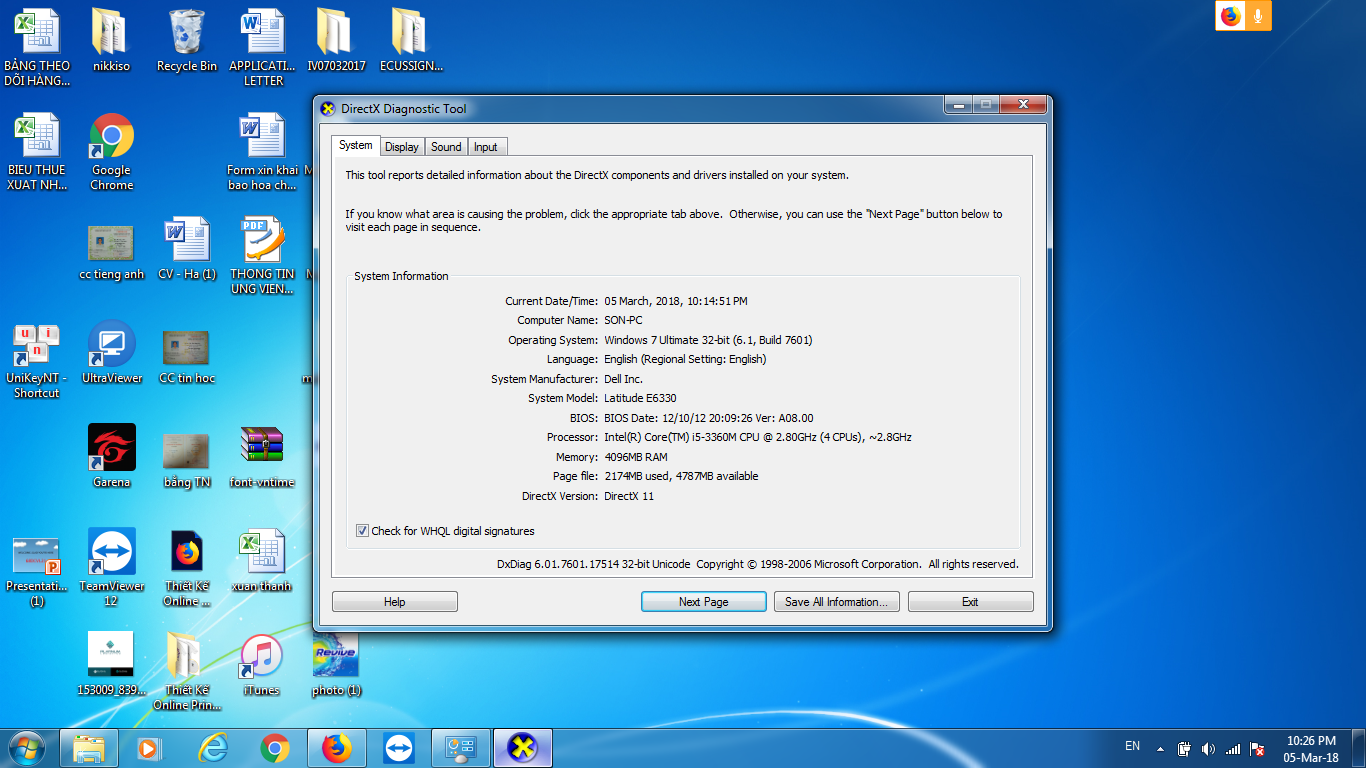Show hidden system tray icons arrow
Viewport: 1366px width, 768px height.
1160,748
